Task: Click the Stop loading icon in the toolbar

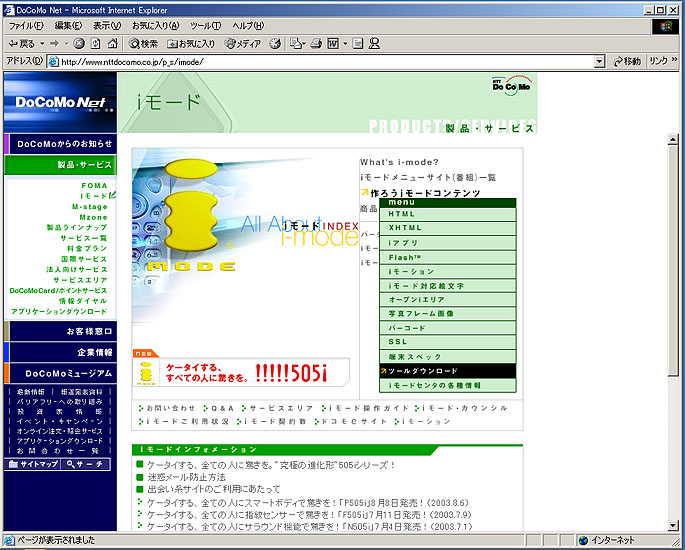Action: (x=80, y=44)
